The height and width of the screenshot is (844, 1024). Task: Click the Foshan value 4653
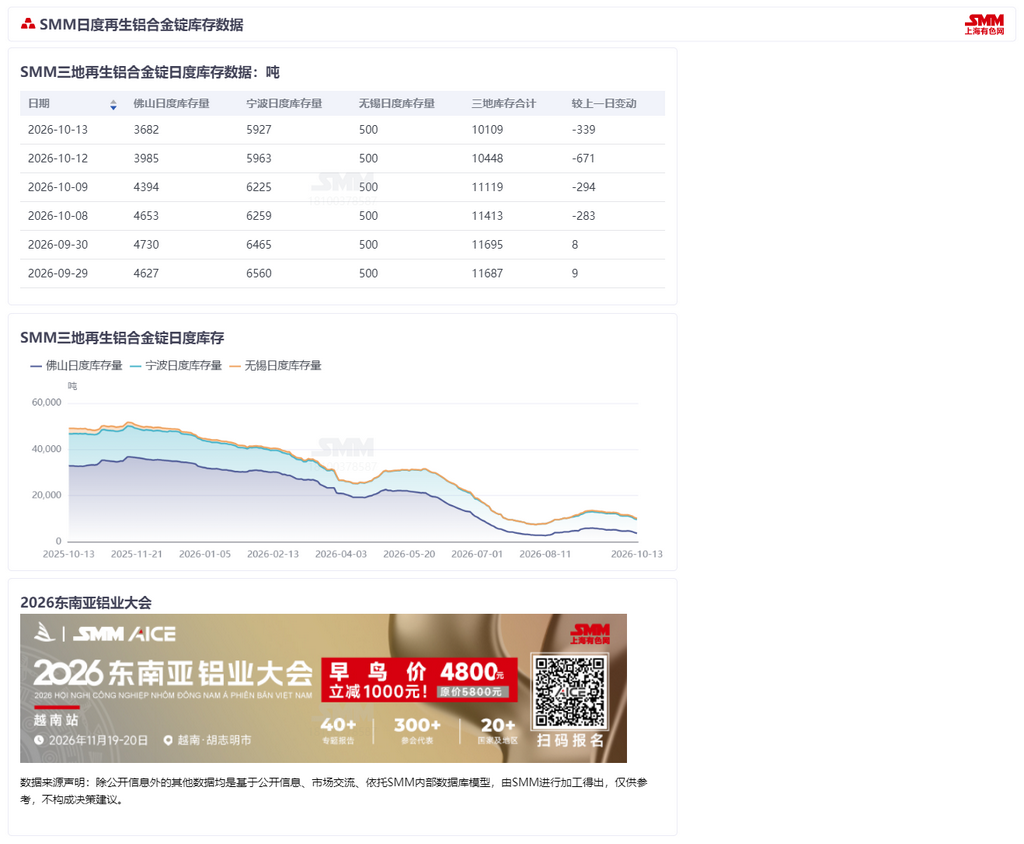pyautogui.click(x=146, y=216)
